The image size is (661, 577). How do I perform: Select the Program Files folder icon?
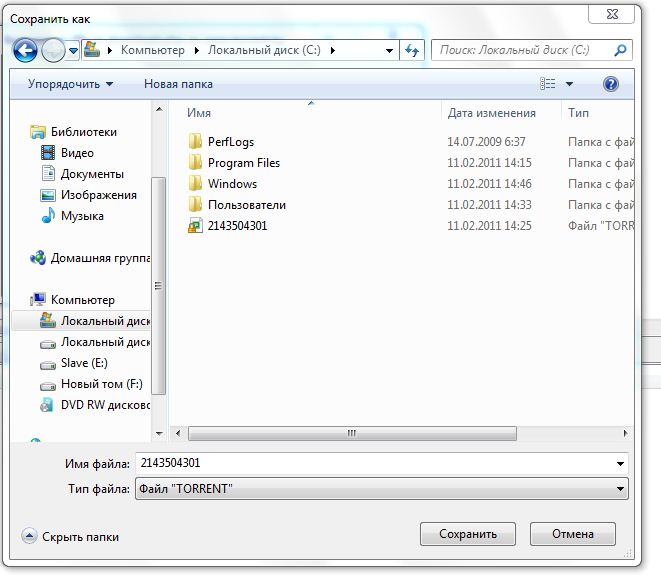coord(195,162)
